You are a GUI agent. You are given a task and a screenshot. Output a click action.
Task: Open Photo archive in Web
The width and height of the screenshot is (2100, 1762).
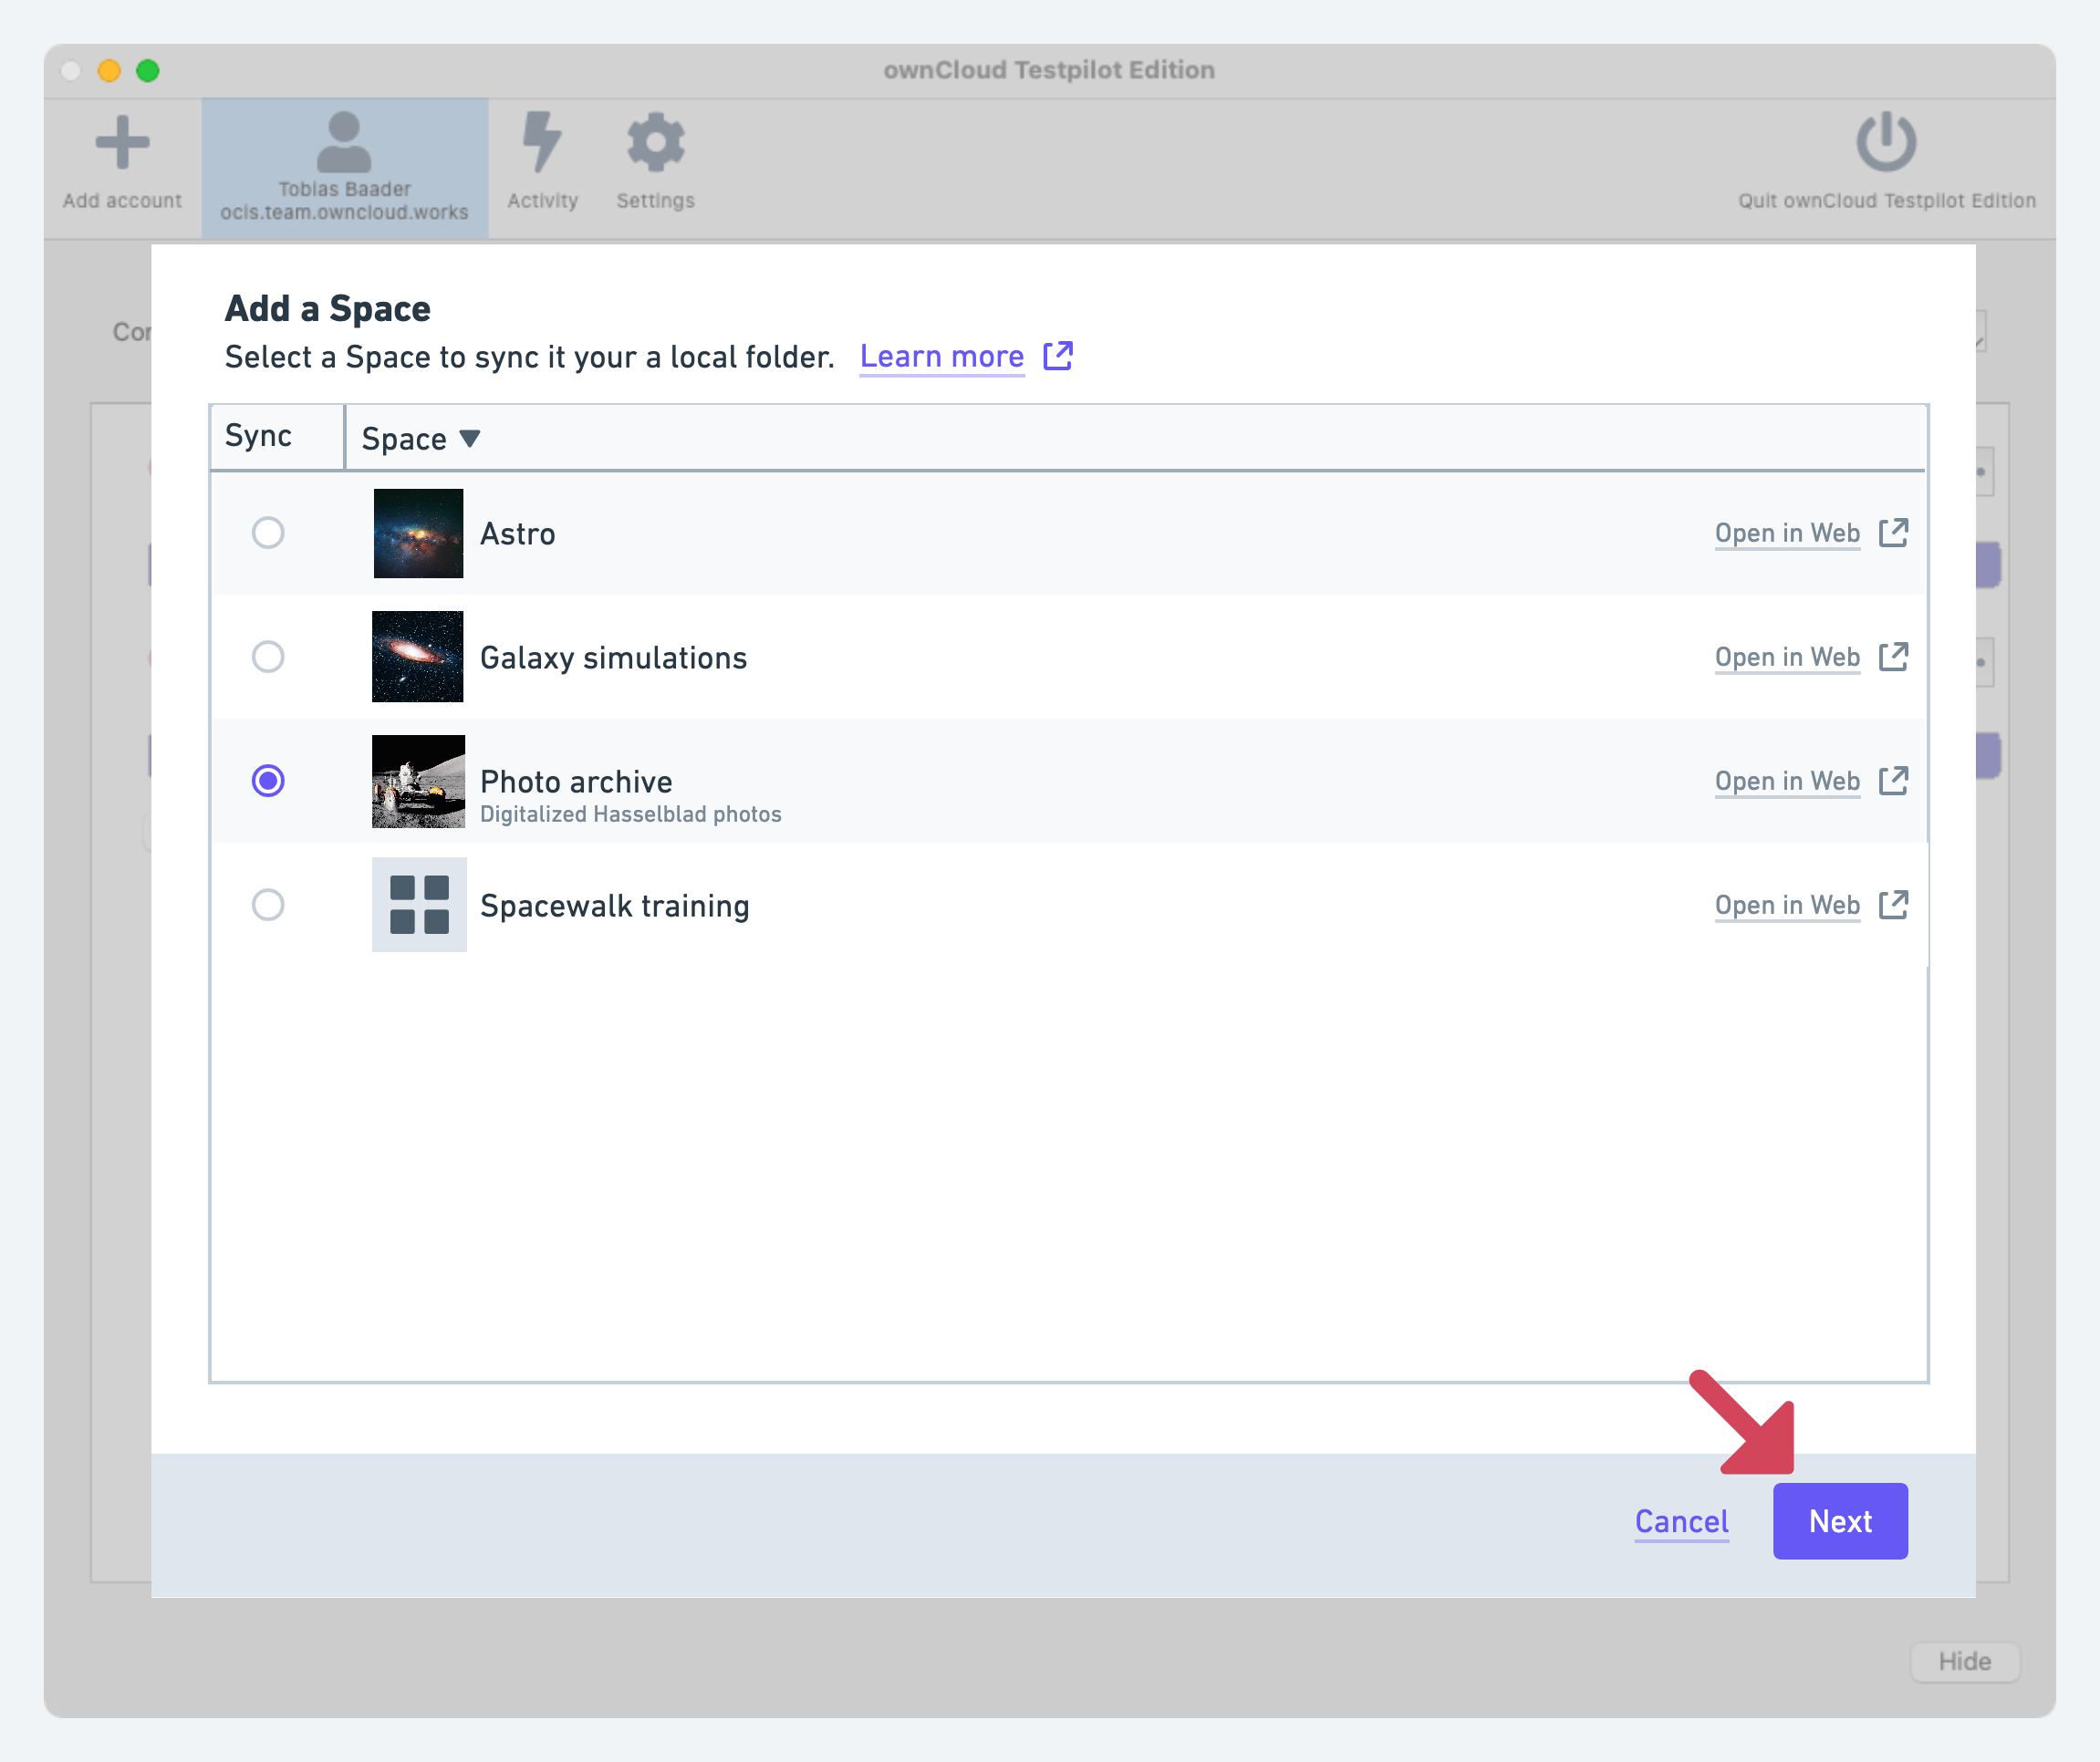pyautogui.click(x=1787, y=781)
